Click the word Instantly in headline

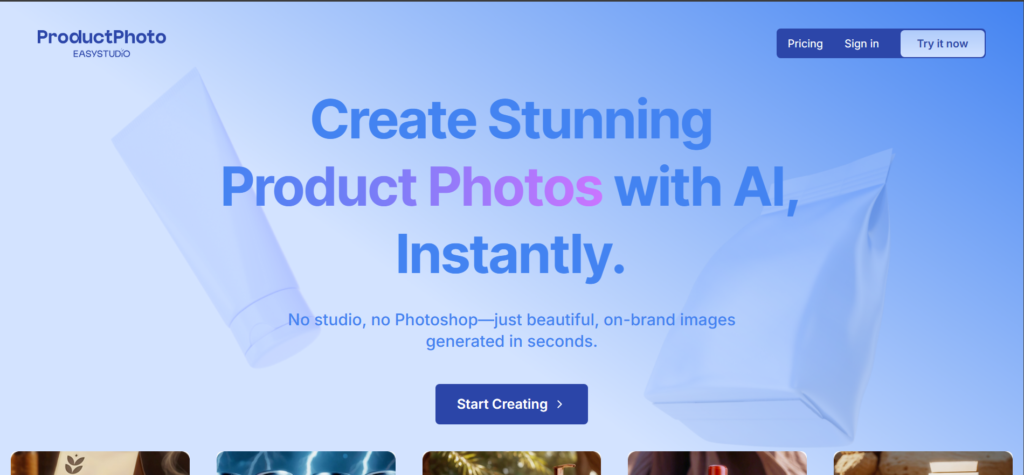click(511, 255)
